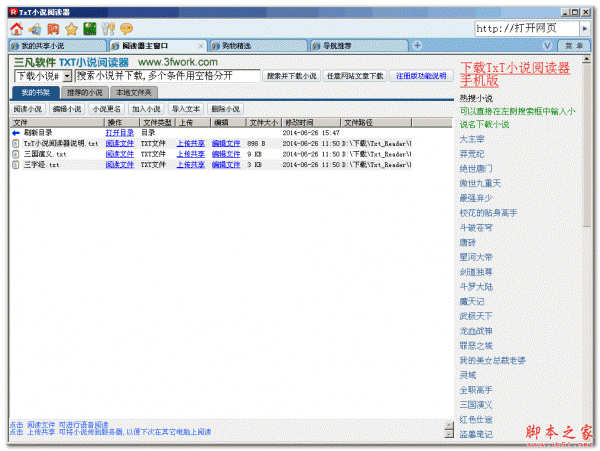Click the blue left arrow refresh directory icon
The width and height of the screenshot is (600, 451).
[16, 133]
